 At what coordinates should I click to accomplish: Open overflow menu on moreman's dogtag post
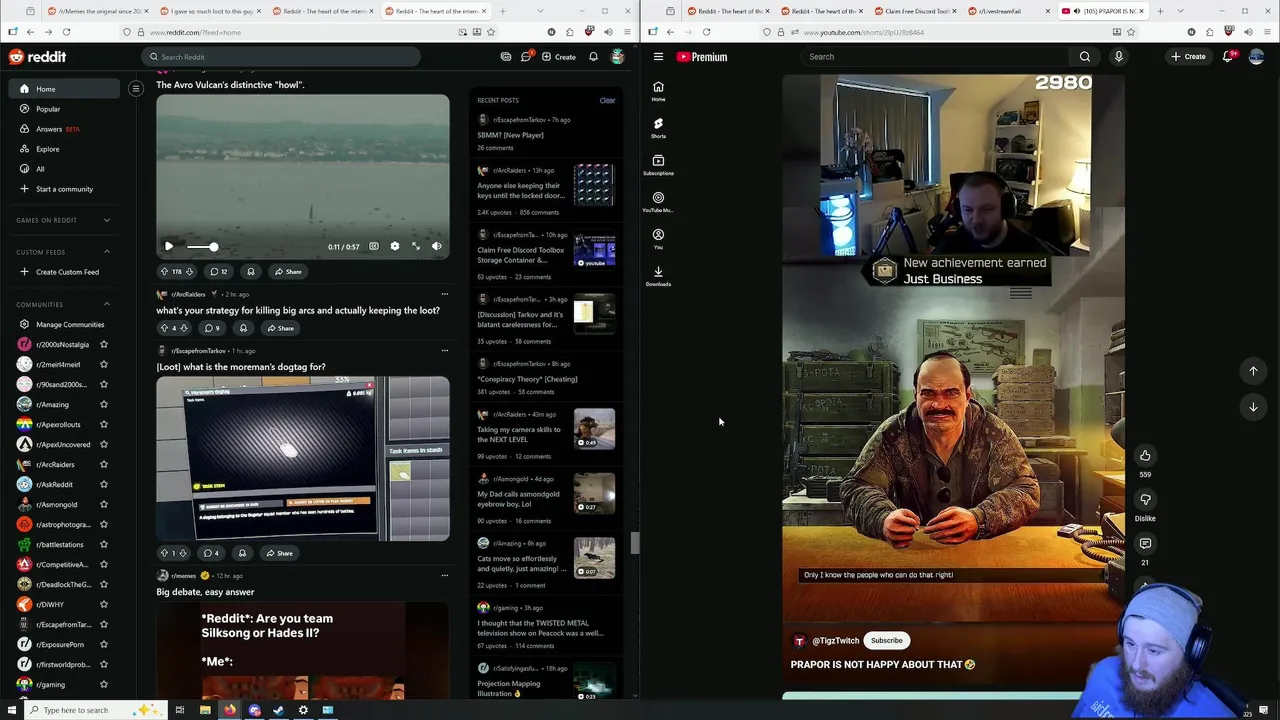[444, 351]
